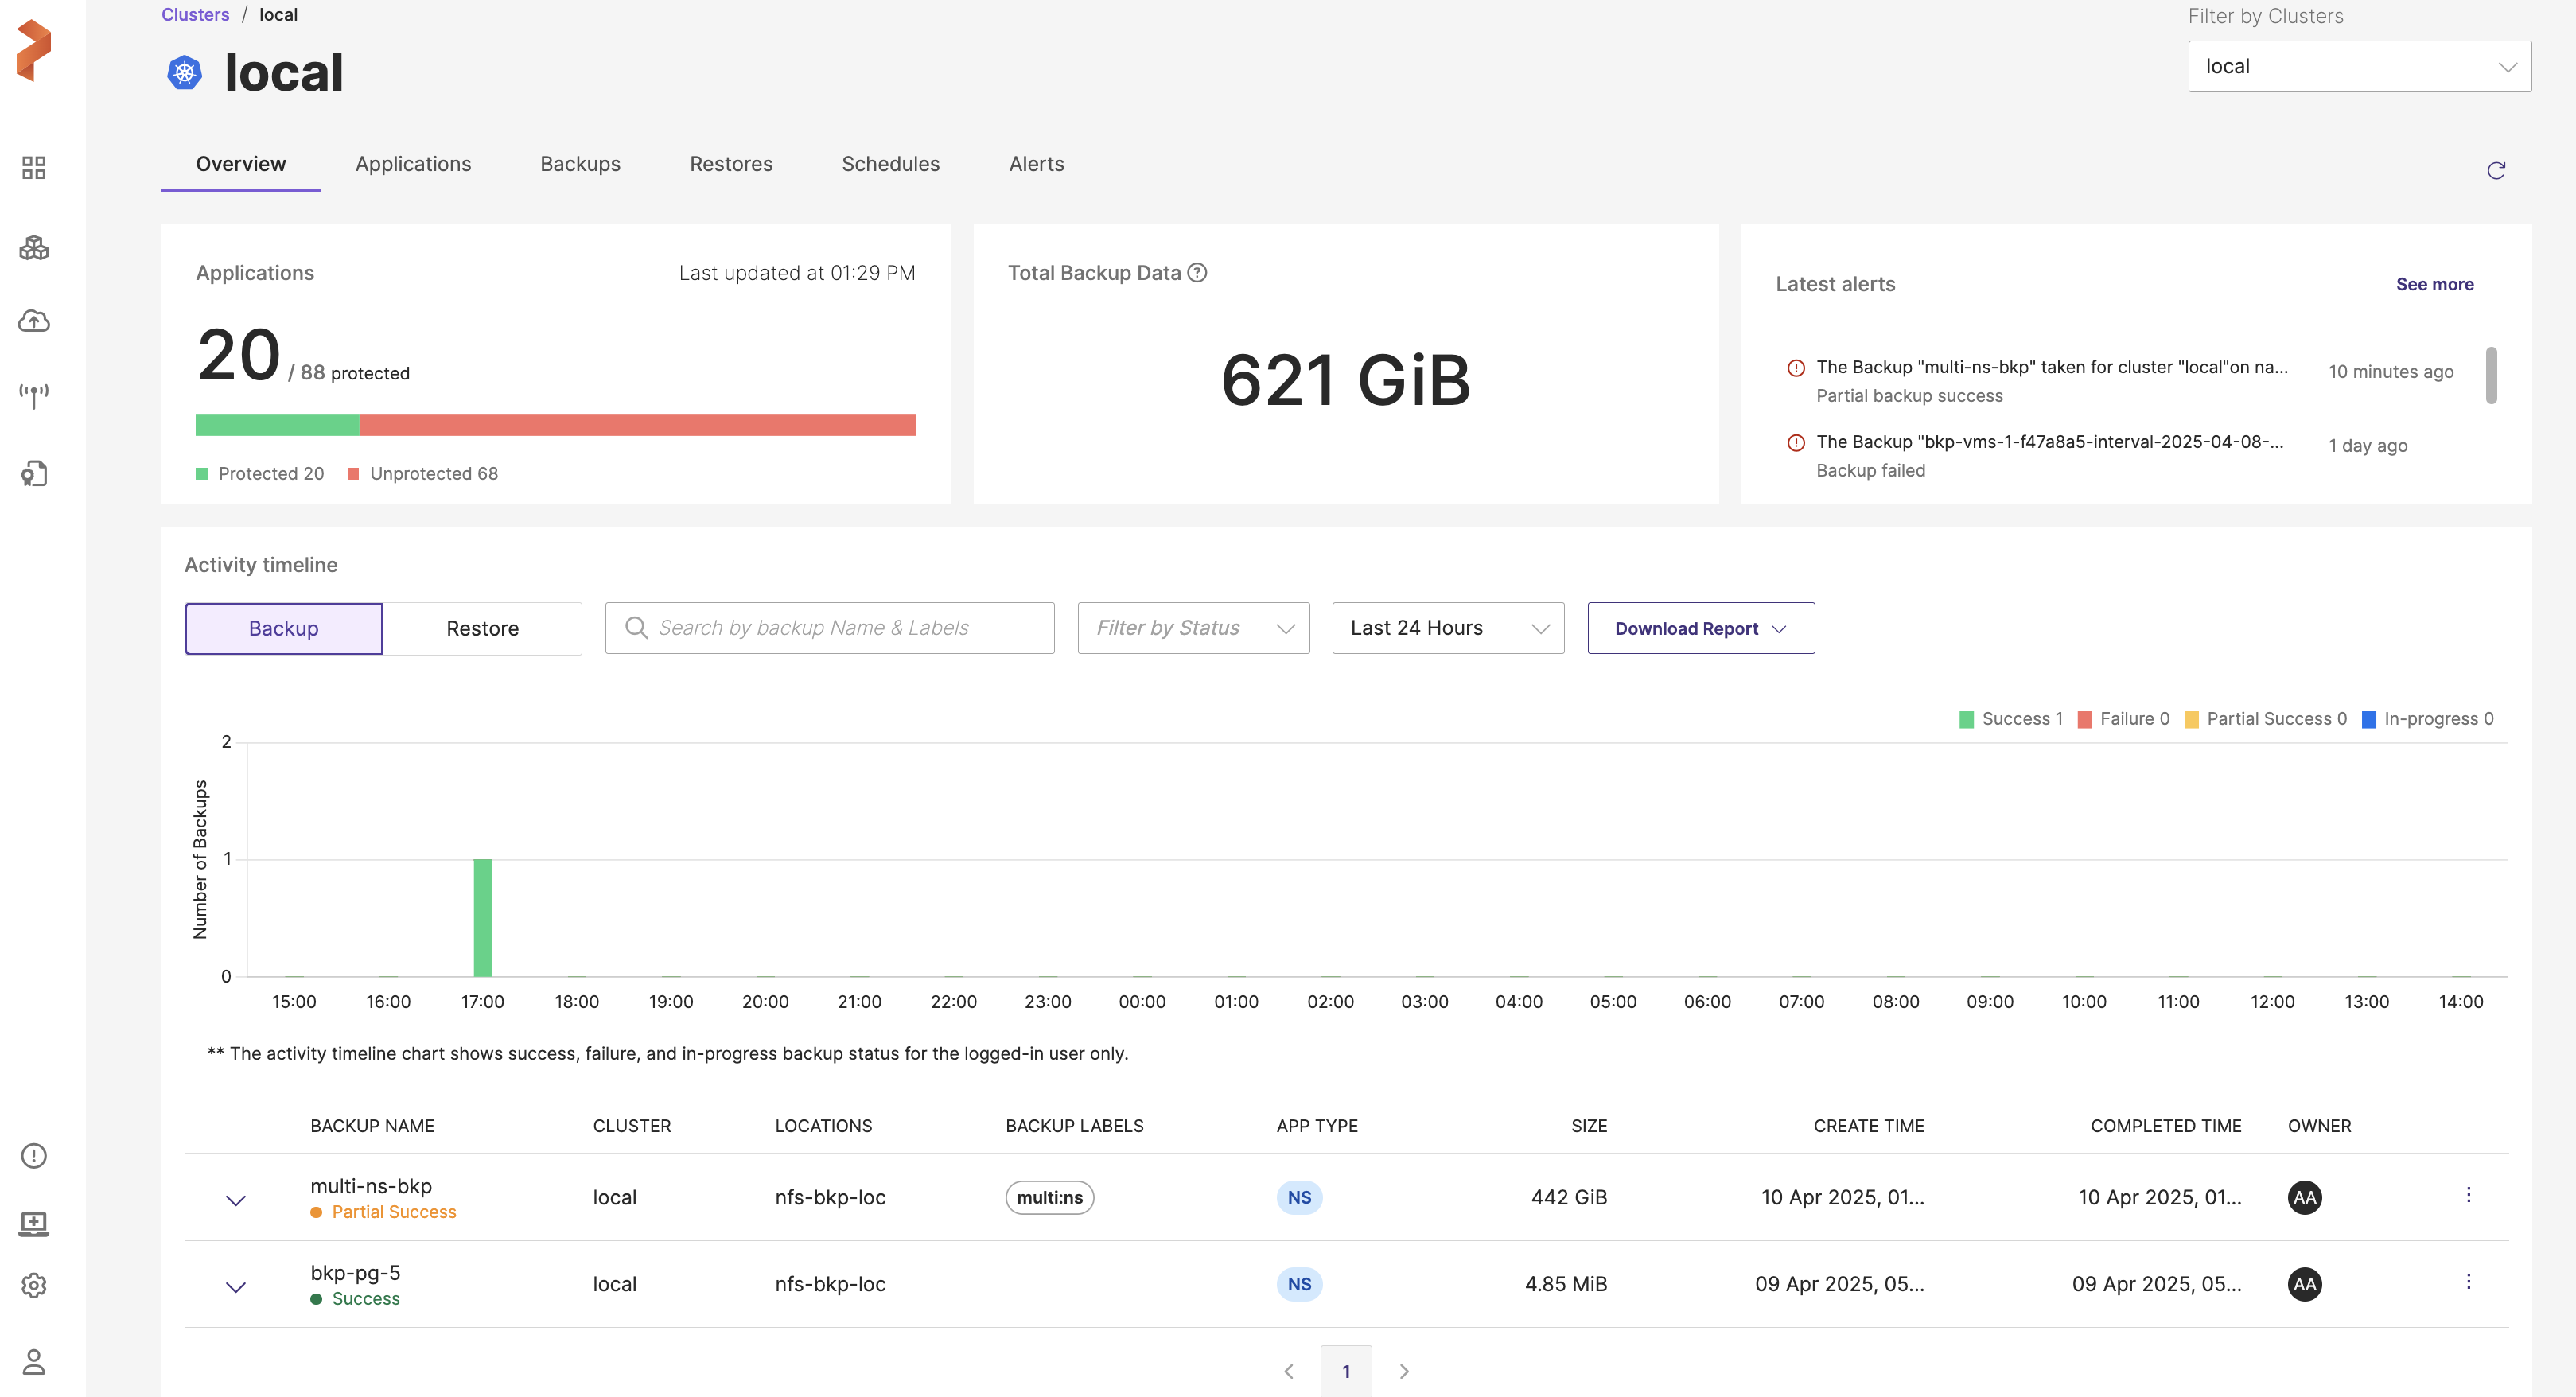This screenshot has height=1397, width=2576.
Task: Click the backup name search field
Action: click(830, 628)
